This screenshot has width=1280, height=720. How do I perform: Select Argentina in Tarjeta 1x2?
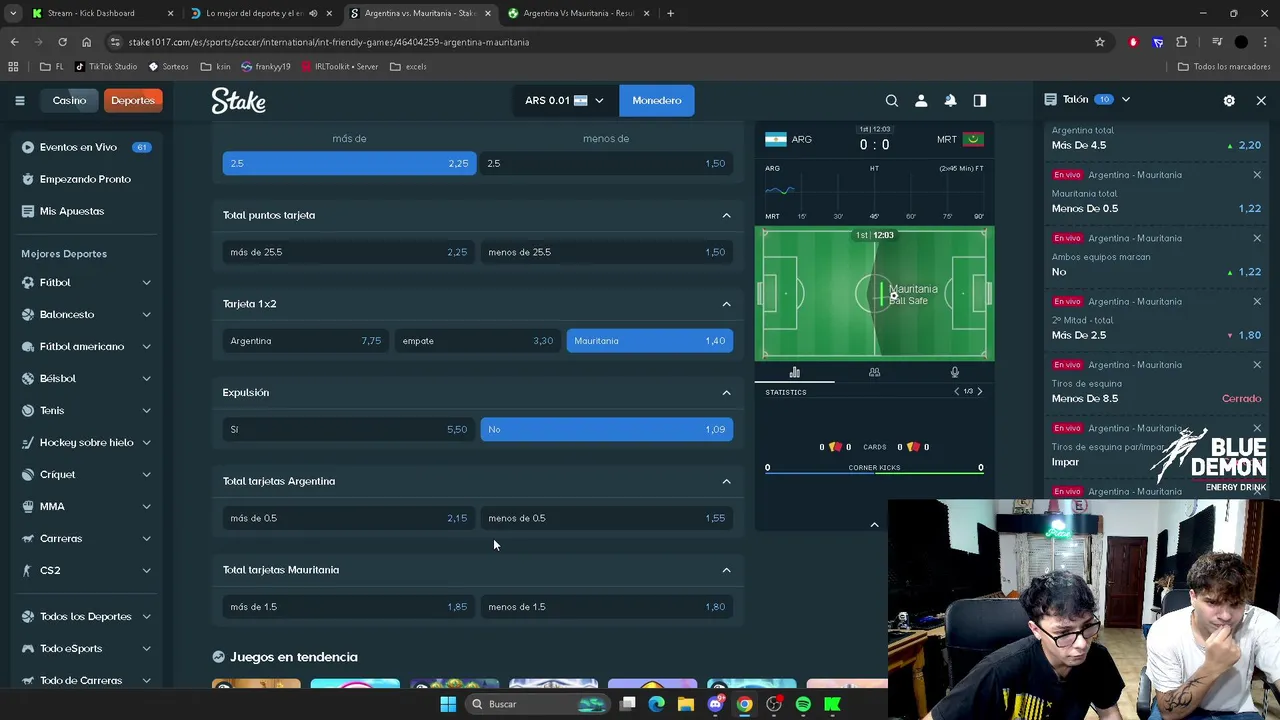click(x=306, y=341)
